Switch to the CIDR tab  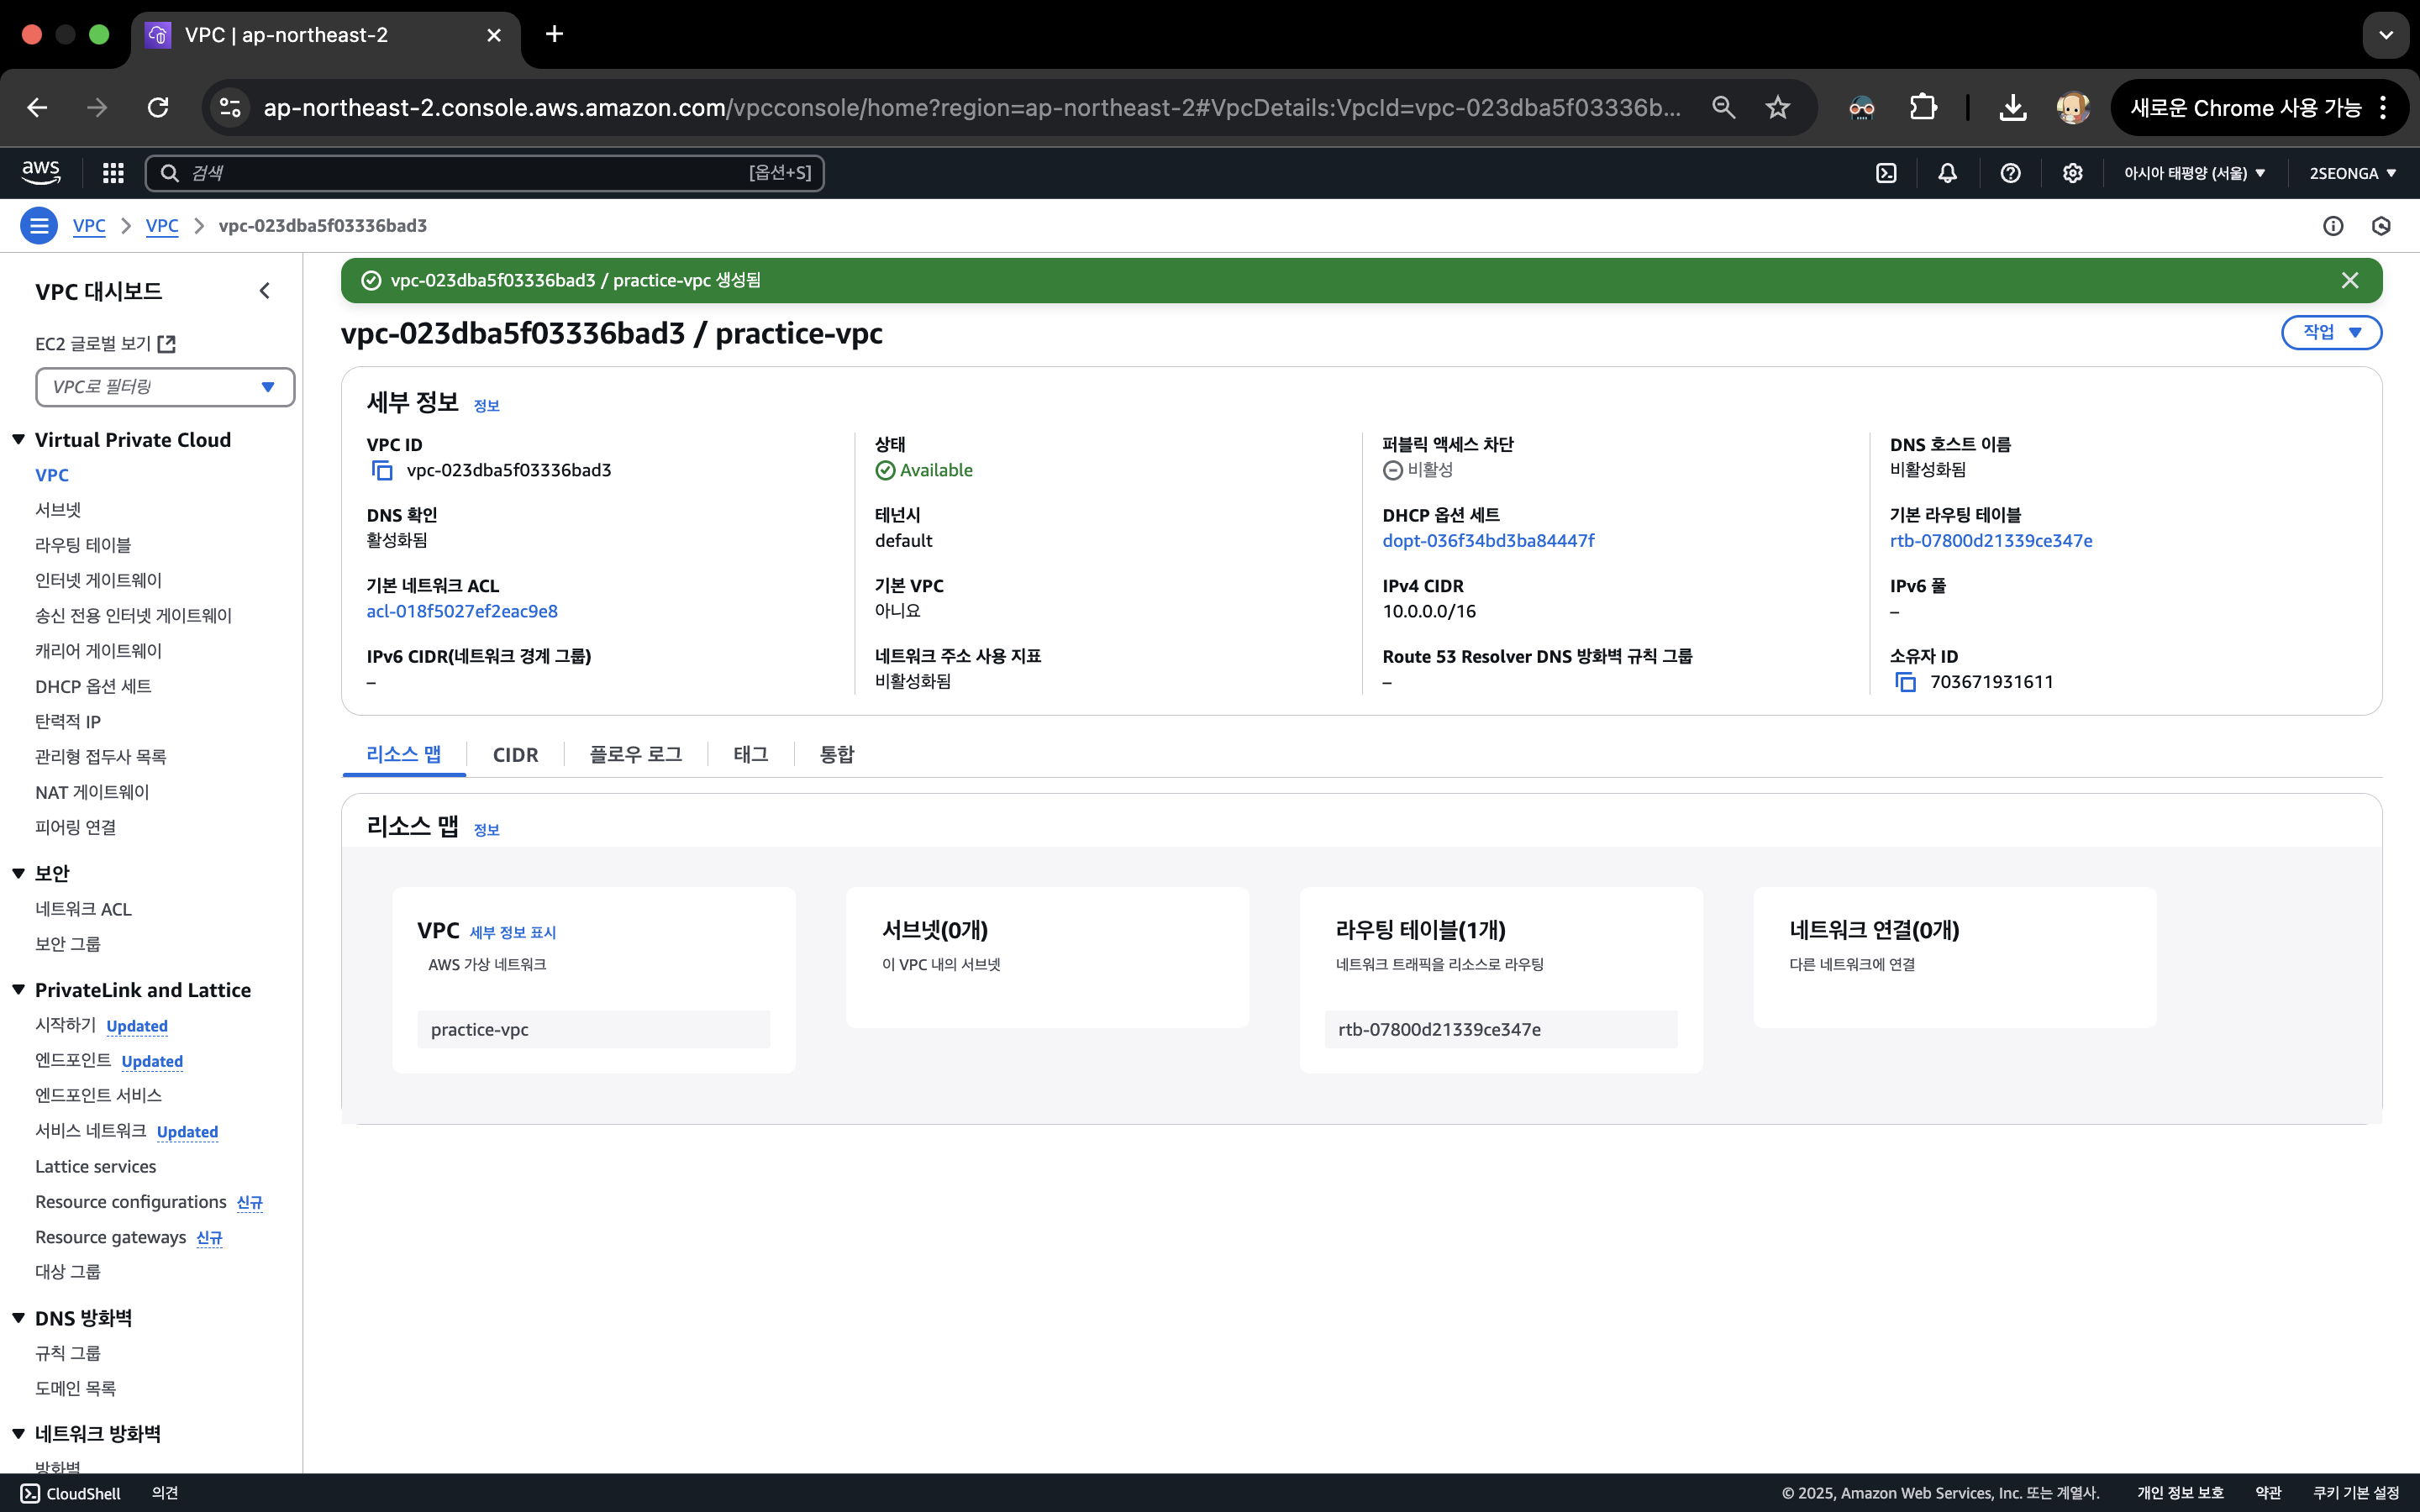(x=515, y=755)
